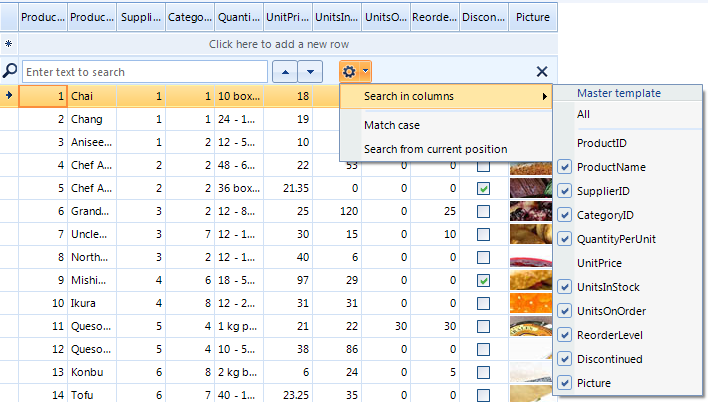This screenshot has height=402, width=708.
Task: Select Search from current position
Action: click(435, 149)
